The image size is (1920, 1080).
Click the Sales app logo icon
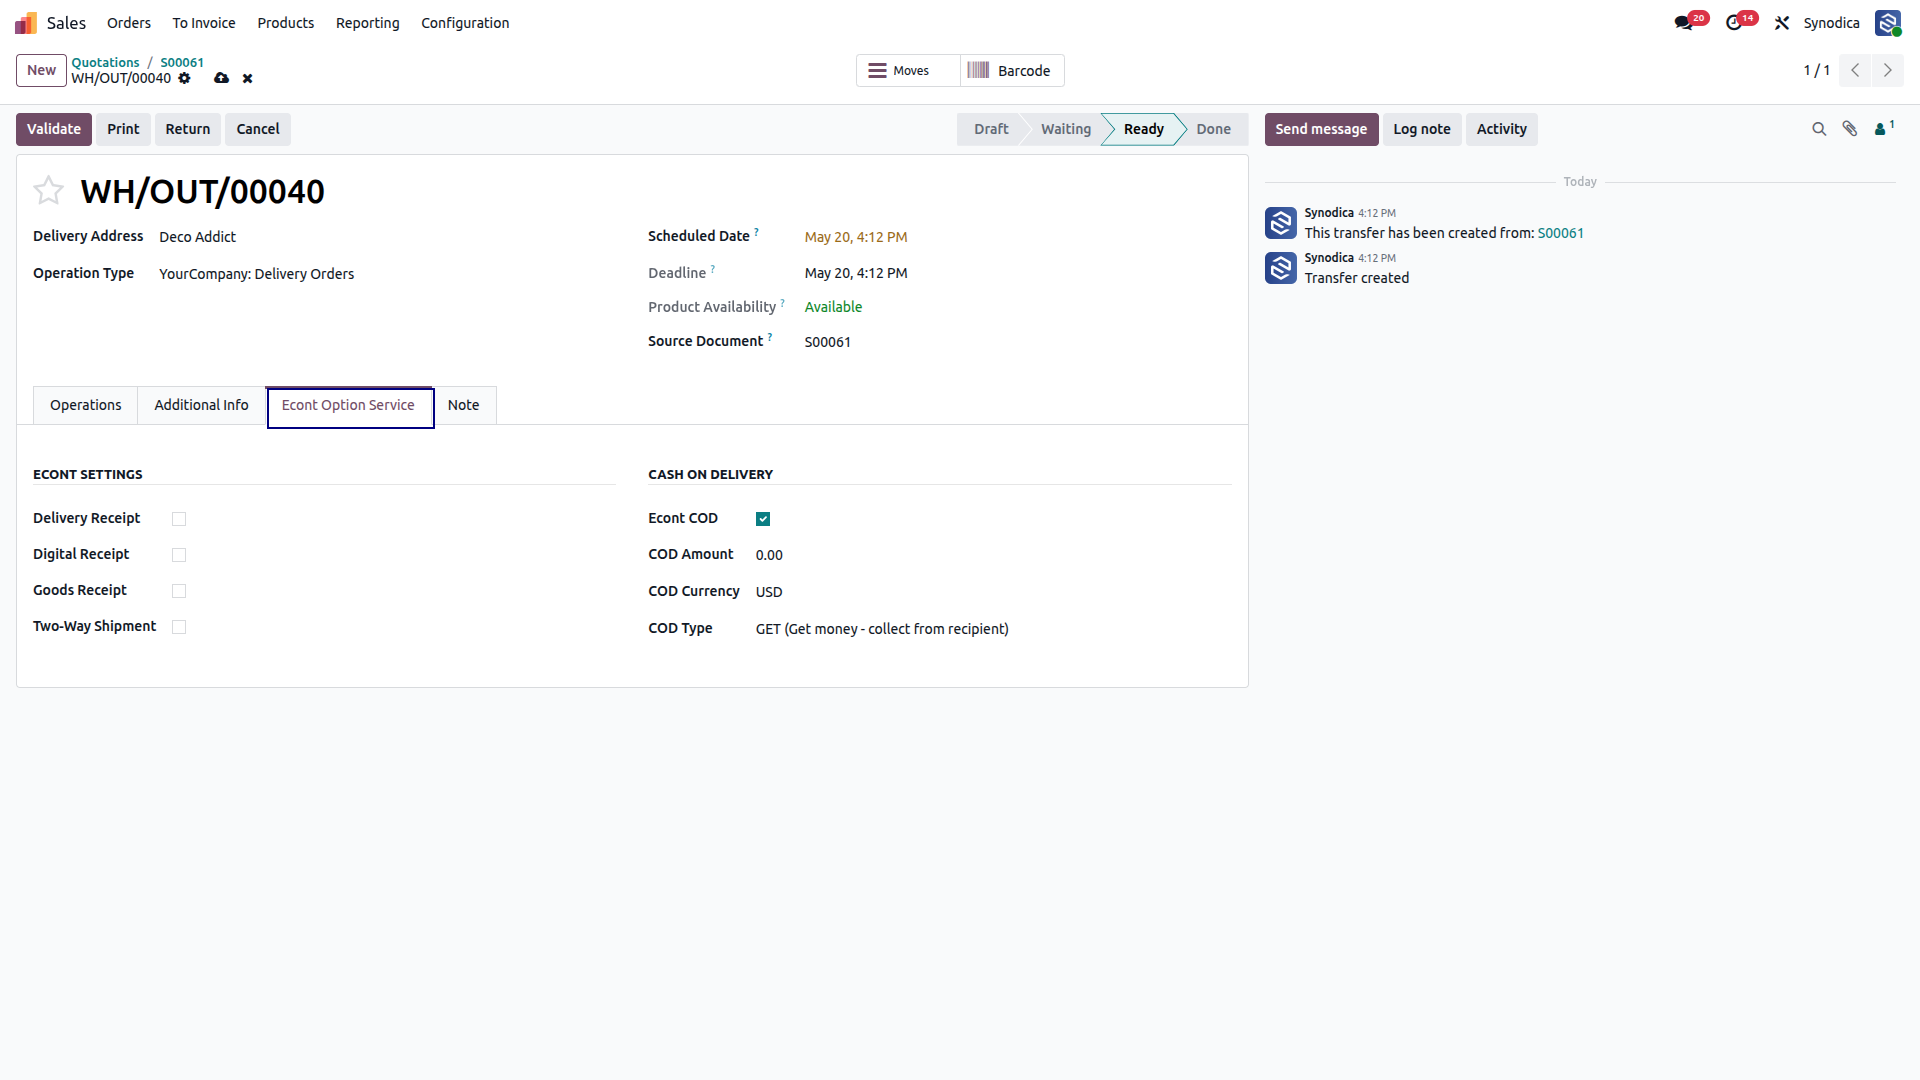(26, 23)
